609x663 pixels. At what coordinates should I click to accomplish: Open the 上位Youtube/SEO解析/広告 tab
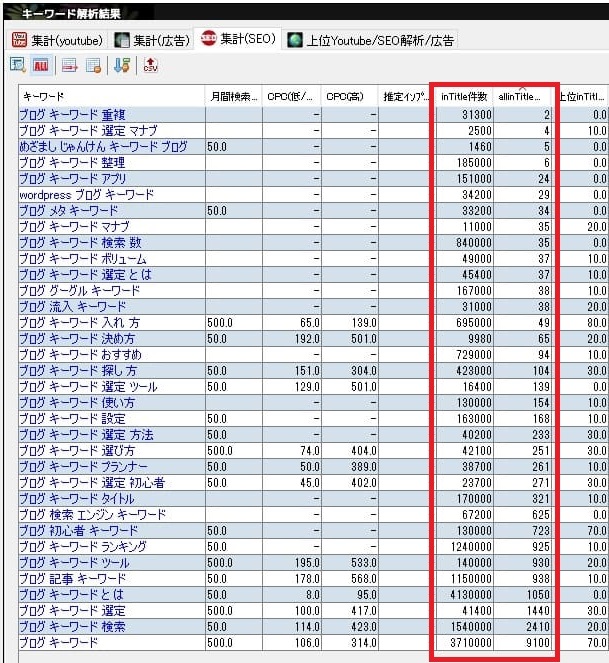[x=371, y=41]
